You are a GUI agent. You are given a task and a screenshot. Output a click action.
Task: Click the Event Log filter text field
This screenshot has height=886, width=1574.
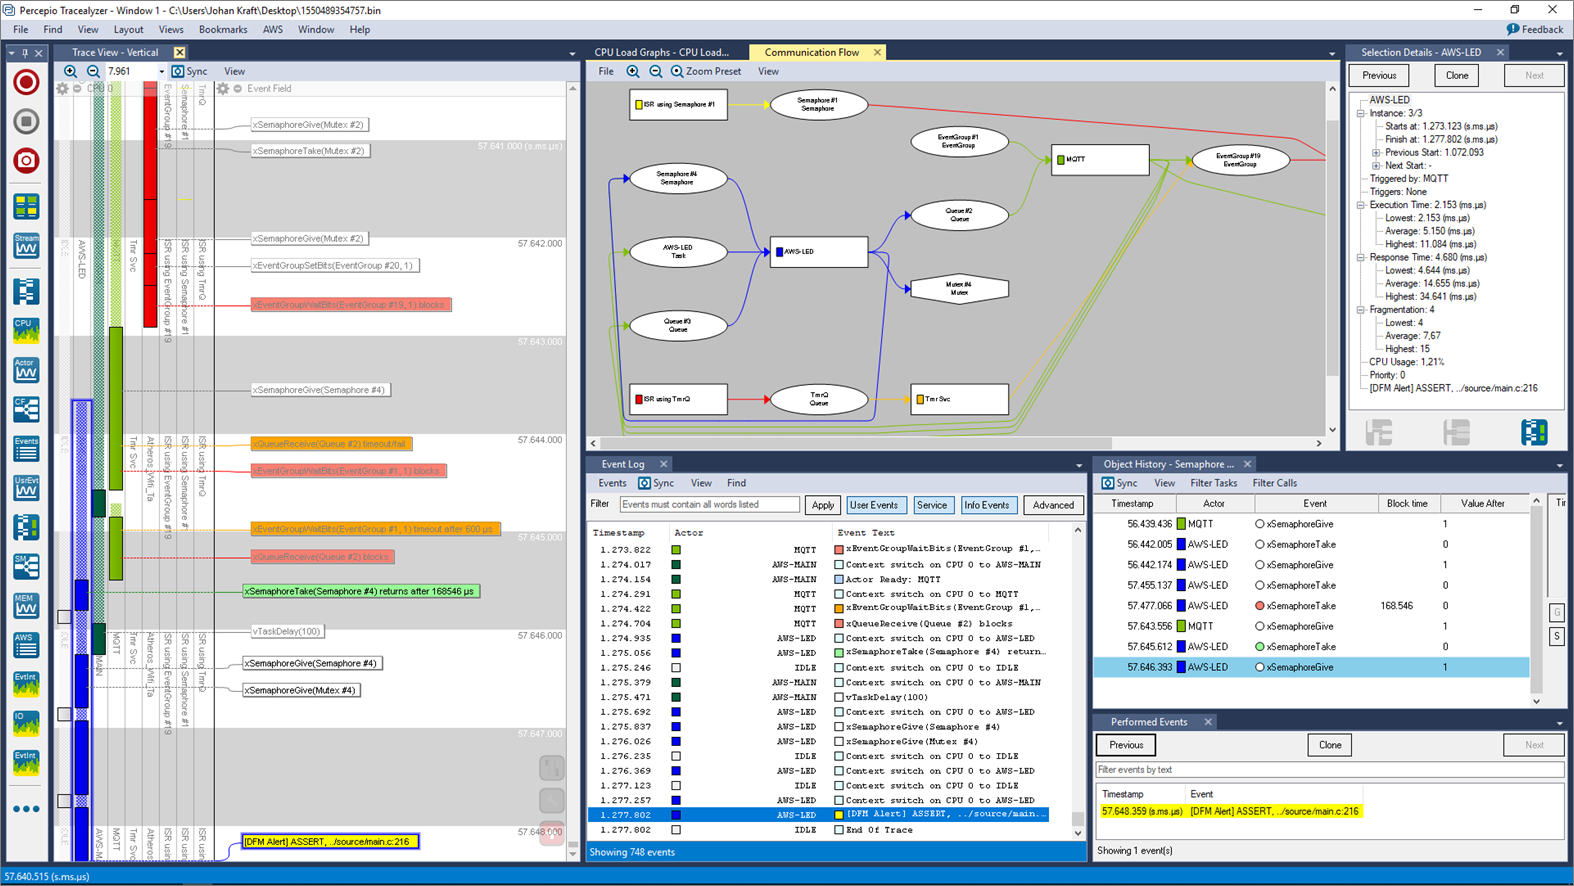[709, 505]
